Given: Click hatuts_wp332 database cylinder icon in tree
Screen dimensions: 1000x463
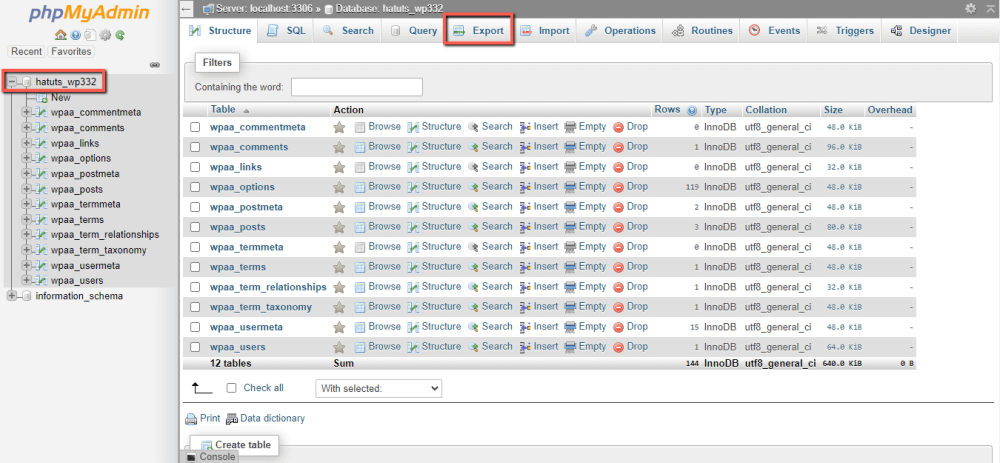Looking at the screenshot, I should coord(27,82).
